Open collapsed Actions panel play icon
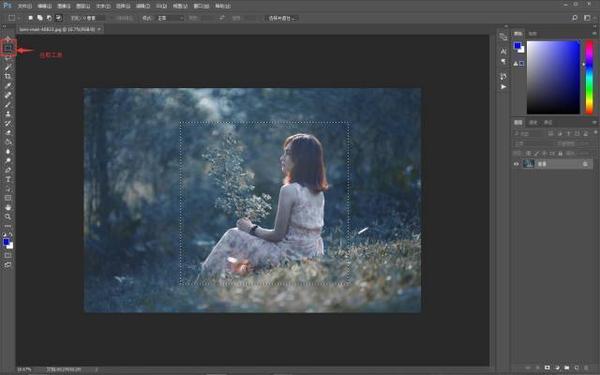The height and width of the screenshot is (375, 600). [503, 87]
